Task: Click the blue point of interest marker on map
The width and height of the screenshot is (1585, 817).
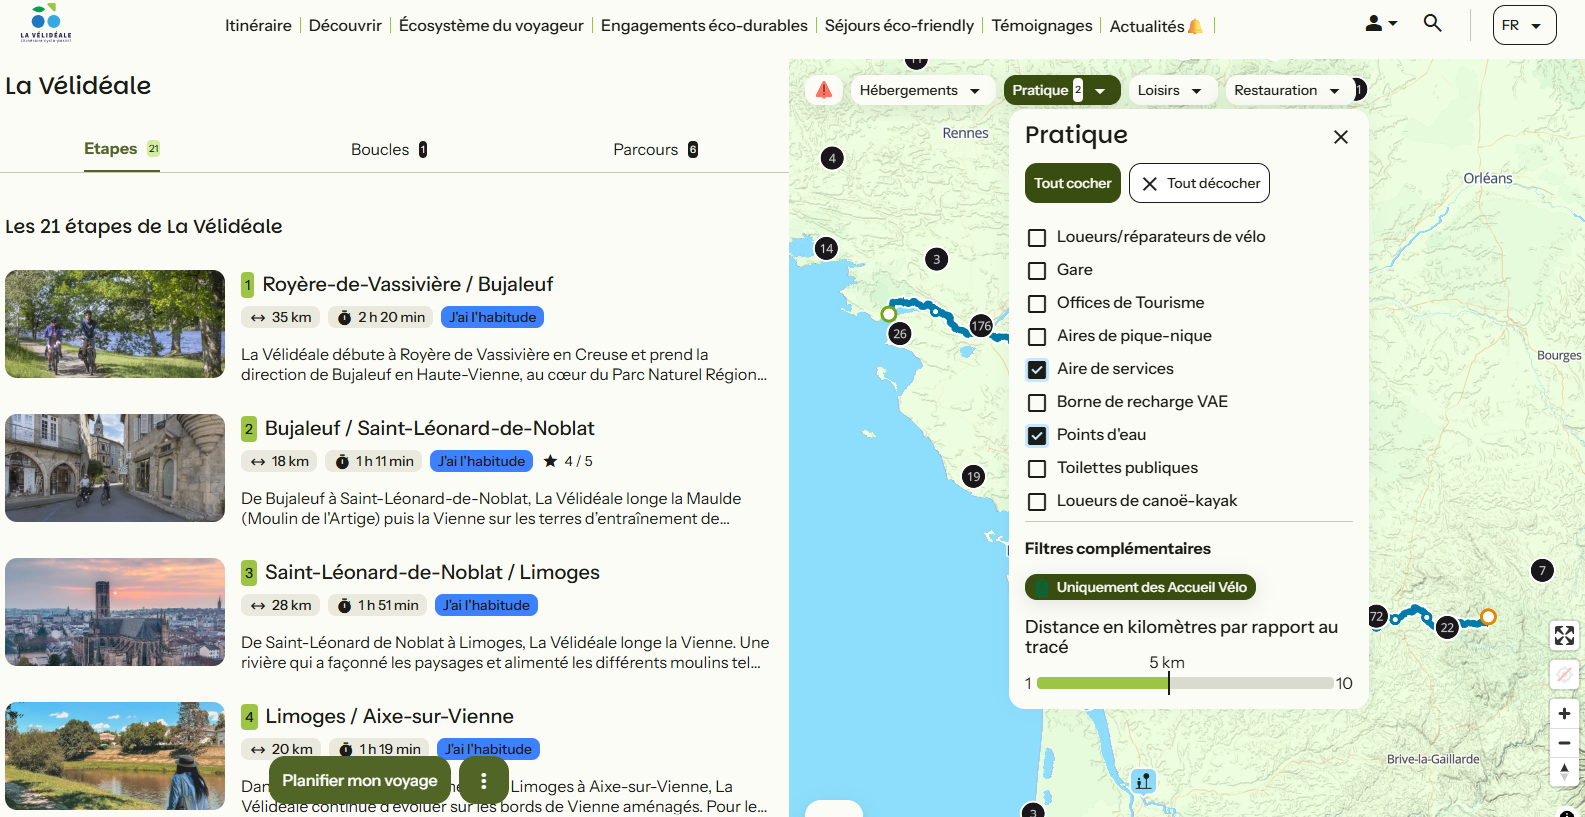Action: pos(1143,781)
